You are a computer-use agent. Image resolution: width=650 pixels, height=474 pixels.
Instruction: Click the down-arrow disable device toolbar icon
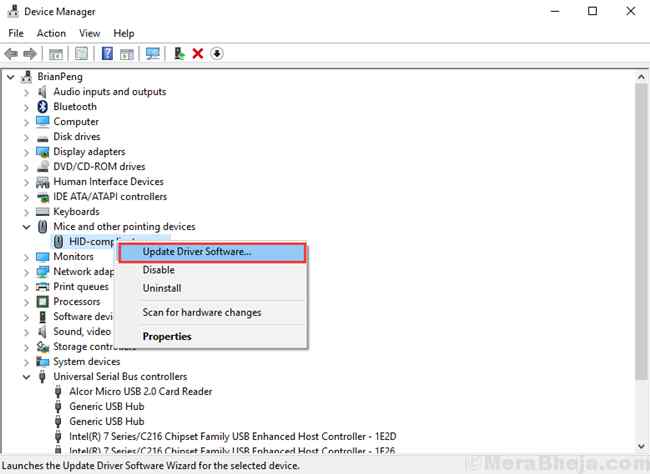[217, 53]
